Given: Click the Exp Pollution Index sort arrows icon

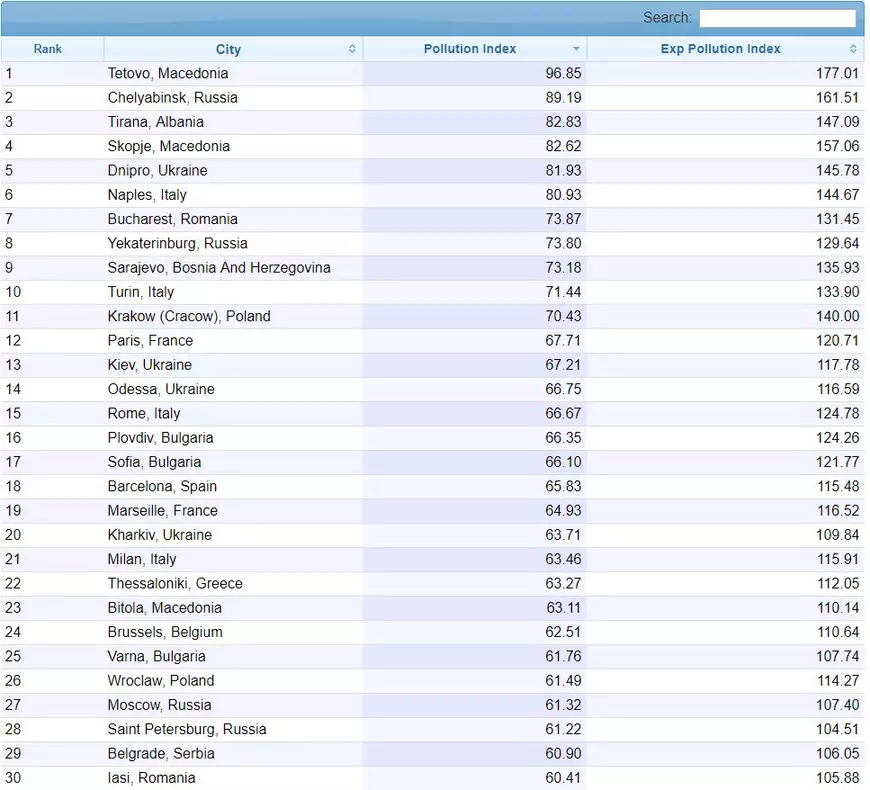Looking at the screenshot, I should (x=853, y=49).
